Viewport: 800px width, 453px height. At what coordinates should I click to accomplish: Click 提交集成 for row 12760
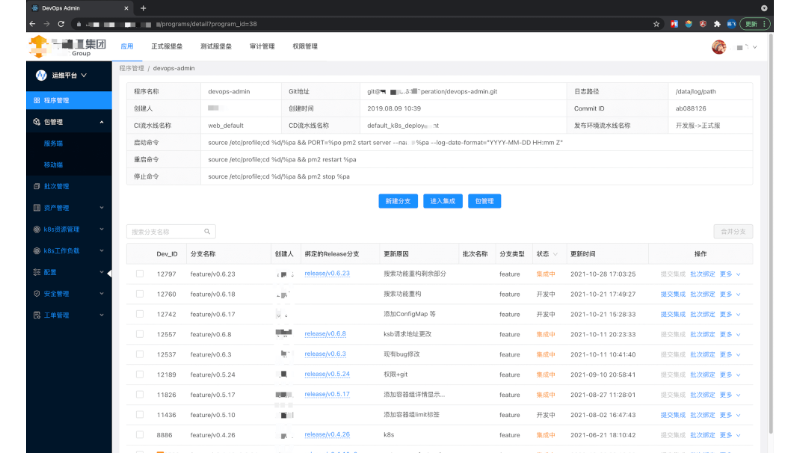tap(673, 294)
